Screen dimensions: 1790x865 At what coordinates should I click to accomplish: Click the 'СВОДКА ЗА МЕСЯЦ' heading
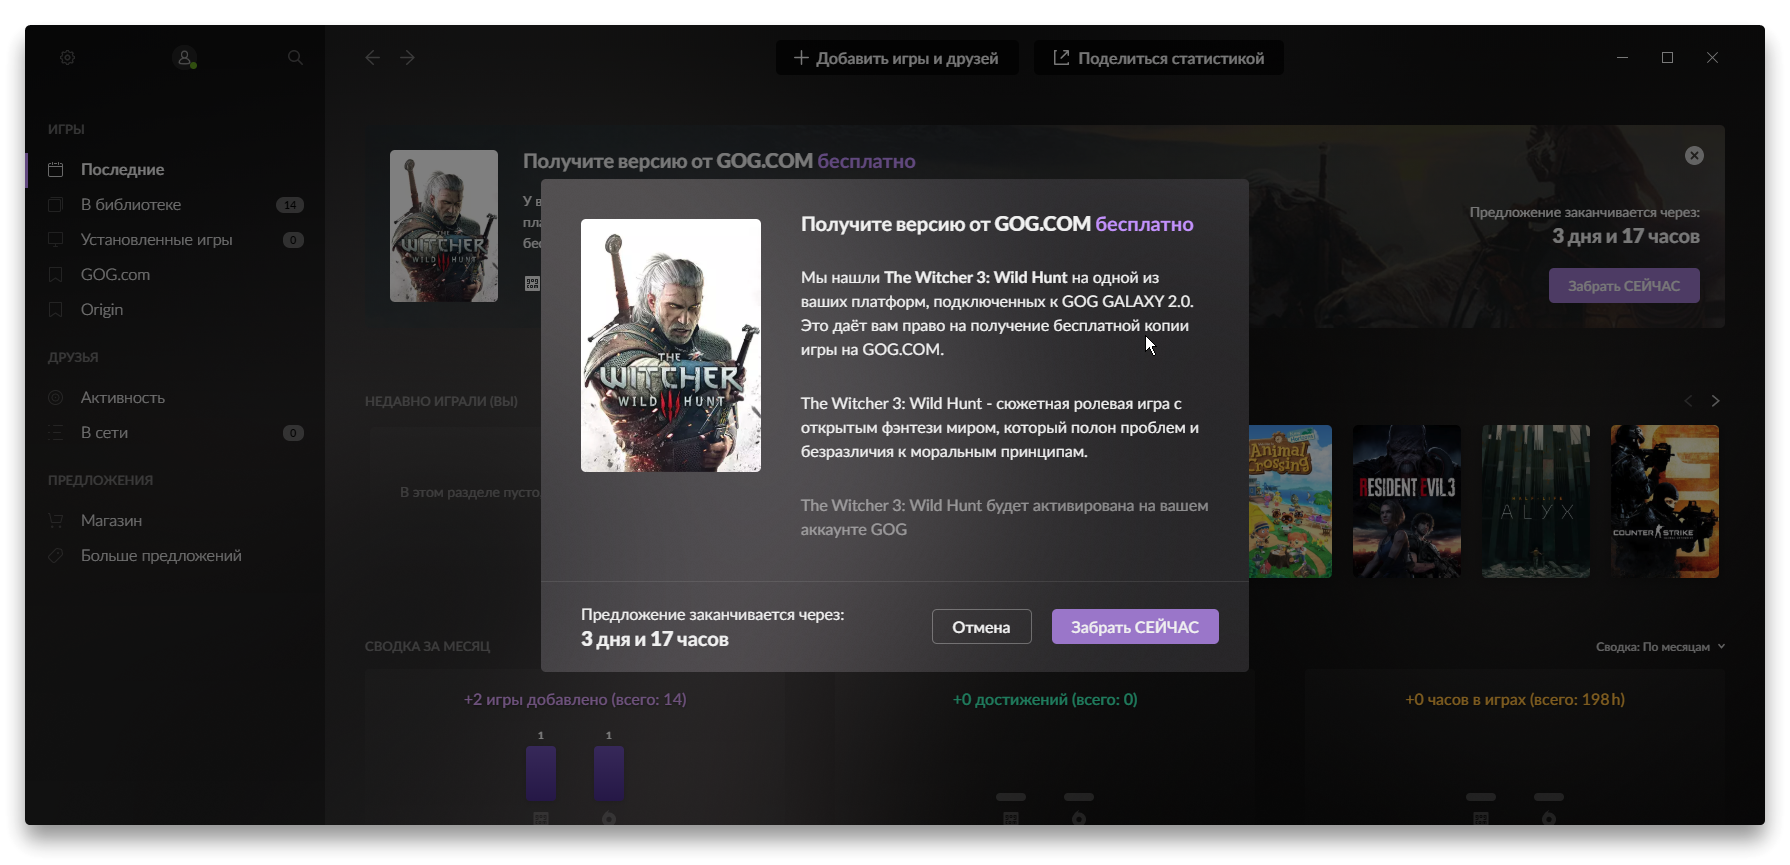[x=428, y=647]
